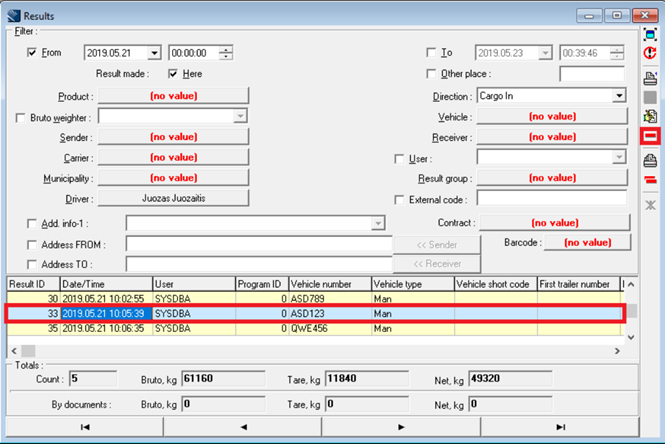Click the To time spinner arrows
Viewport: 665px width, 444px height.
pyautogui.click(x=617, y=53)
